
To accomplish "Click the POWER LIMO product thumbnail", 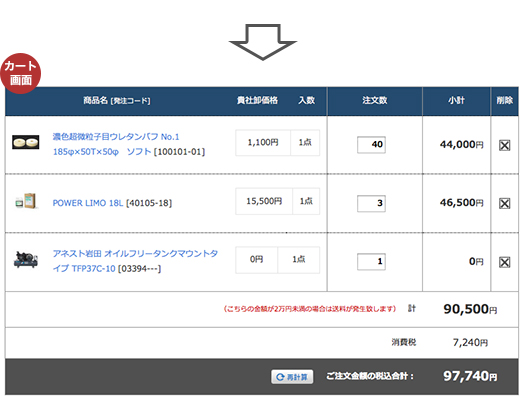I will (x=25, y=201).
